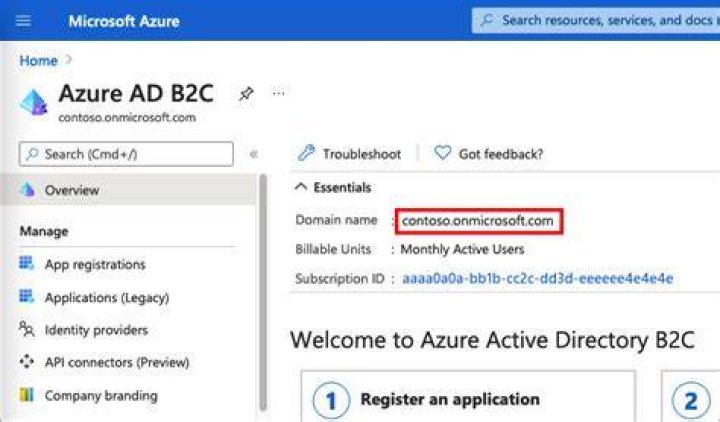Screen dimensions: 720x422
Task: Collapse the Essentials section chevron
Action: coord(301,187)
